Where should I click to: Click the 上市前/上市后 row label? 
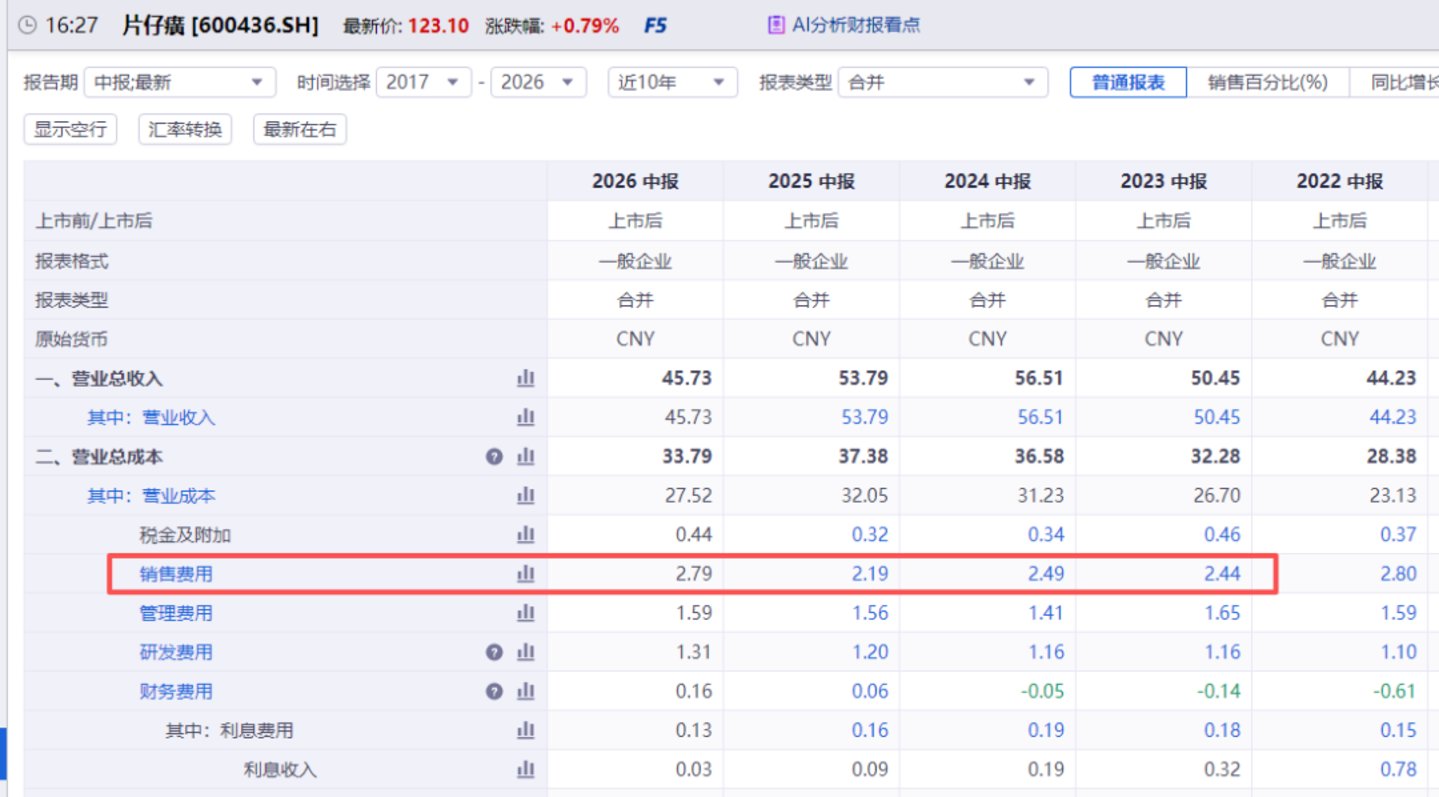[x=94, y=222]
